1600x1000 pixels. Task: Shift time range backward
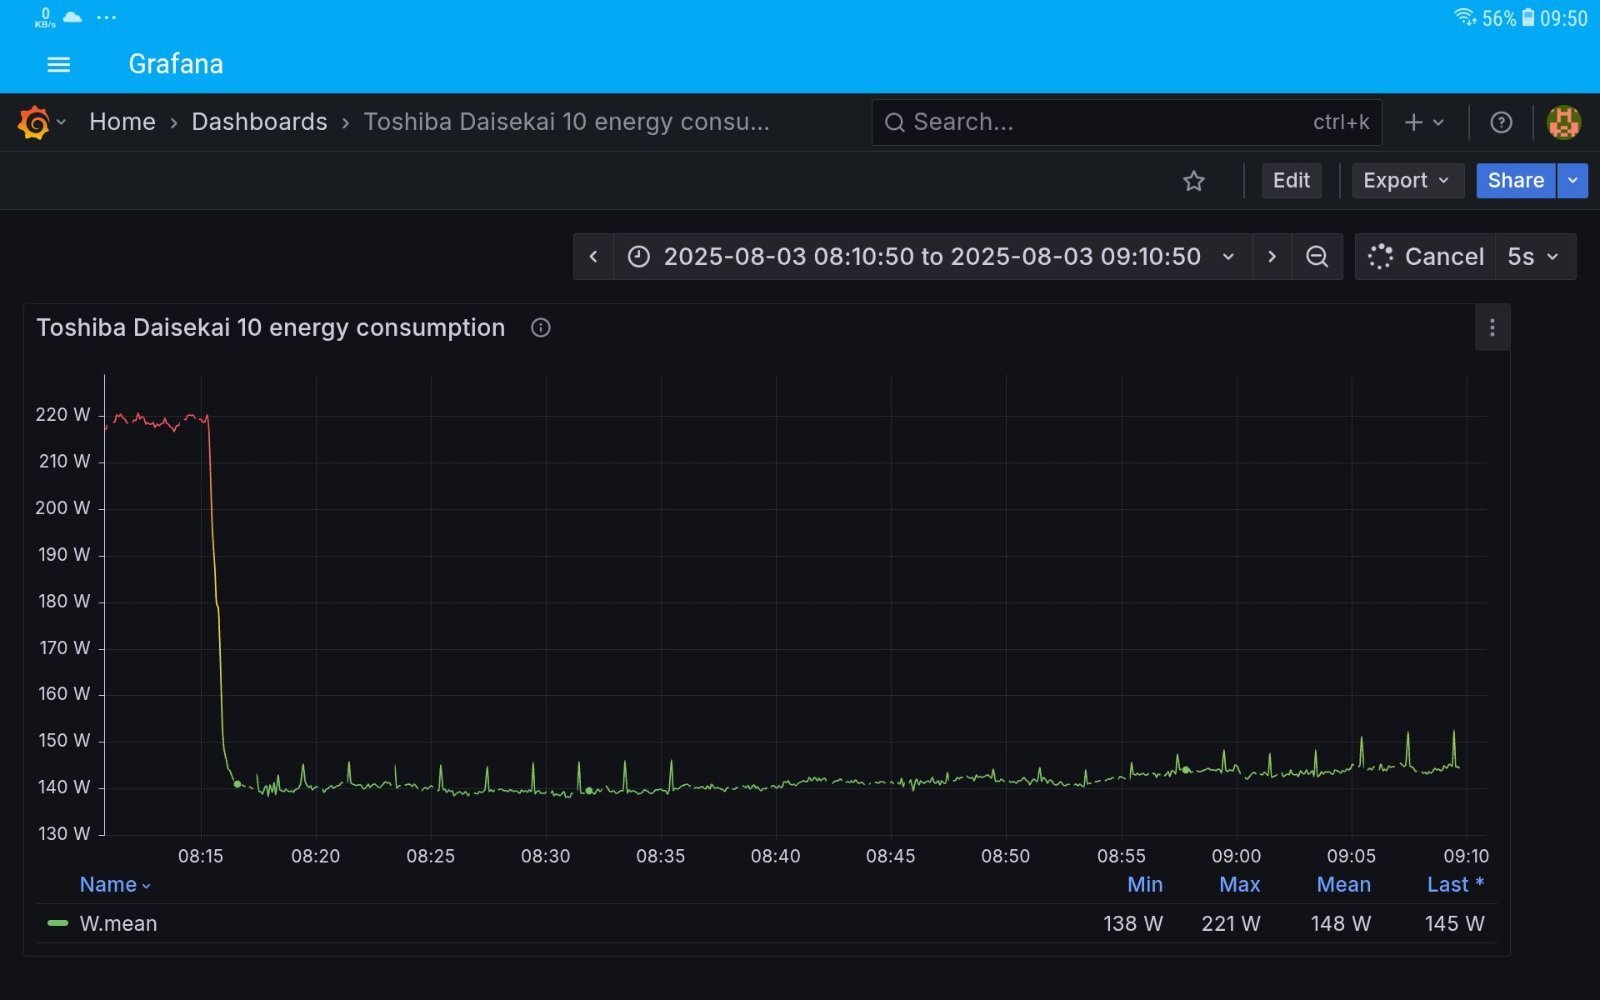pos(593,257)
